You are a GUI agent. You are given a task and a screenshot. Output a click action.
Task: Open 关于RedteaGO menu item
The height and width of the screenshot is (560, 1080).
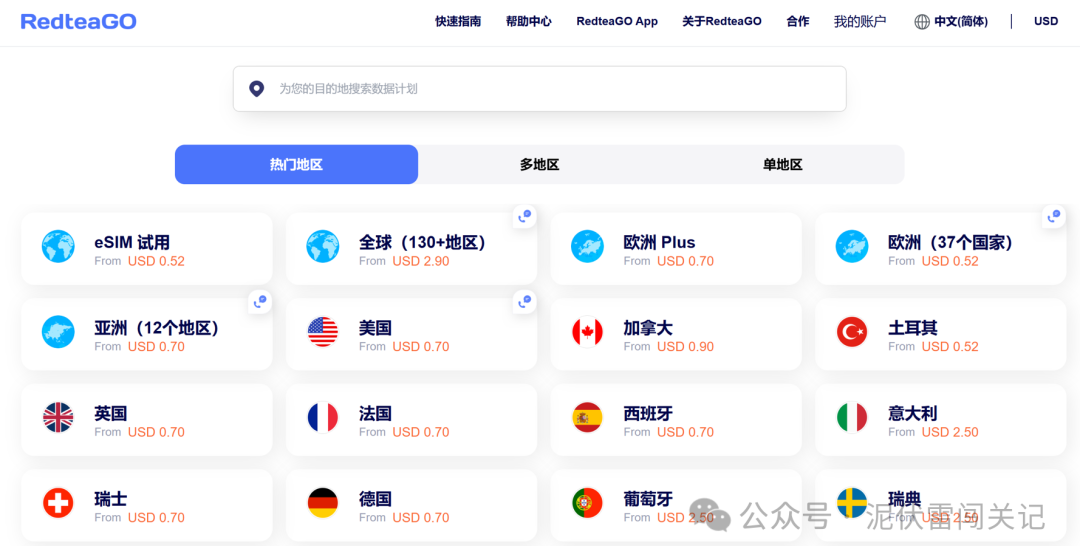pos(722,21)
